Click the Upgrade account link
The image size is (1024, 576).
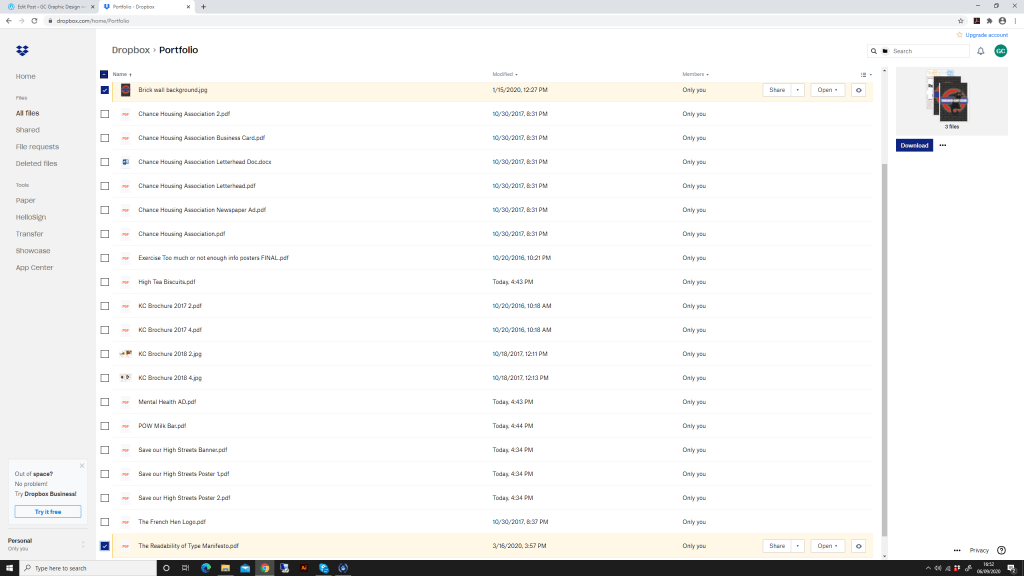985,35
